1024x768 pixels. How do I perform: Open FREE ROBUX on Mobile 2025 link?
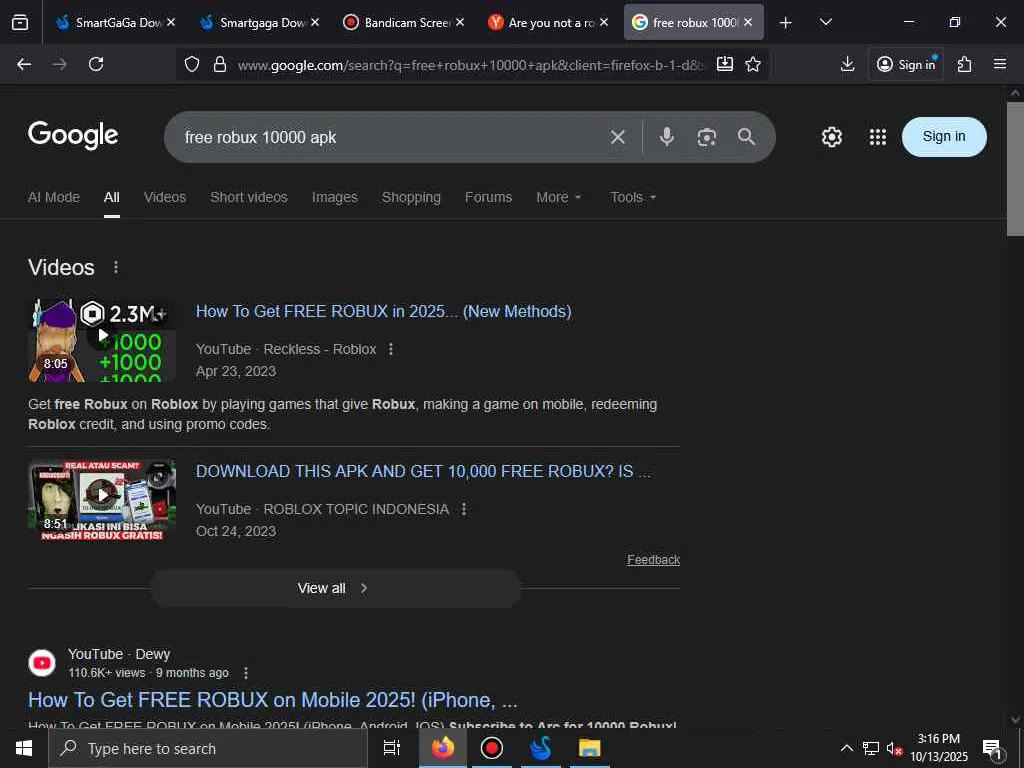pos(272,700)
